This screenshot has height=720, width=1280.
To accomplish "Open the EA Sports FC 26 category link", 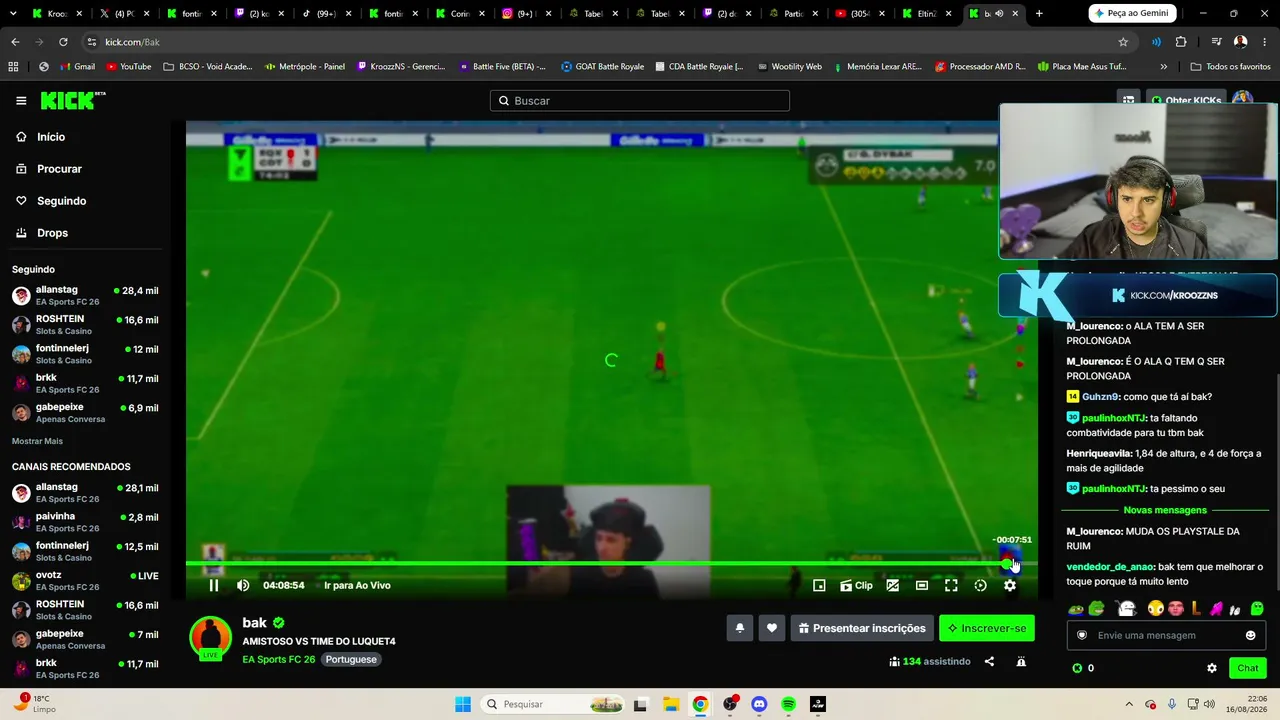I will 278,660.
